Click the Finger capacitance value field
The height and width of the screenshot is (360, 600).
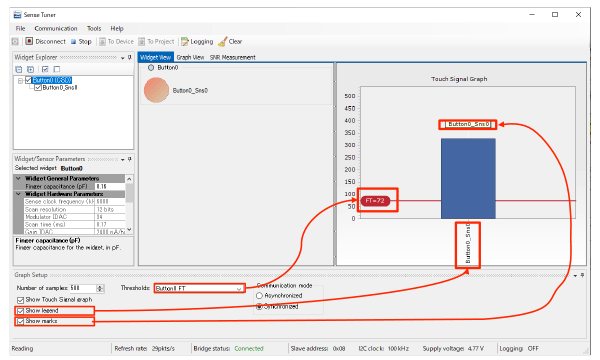point(109,186)
